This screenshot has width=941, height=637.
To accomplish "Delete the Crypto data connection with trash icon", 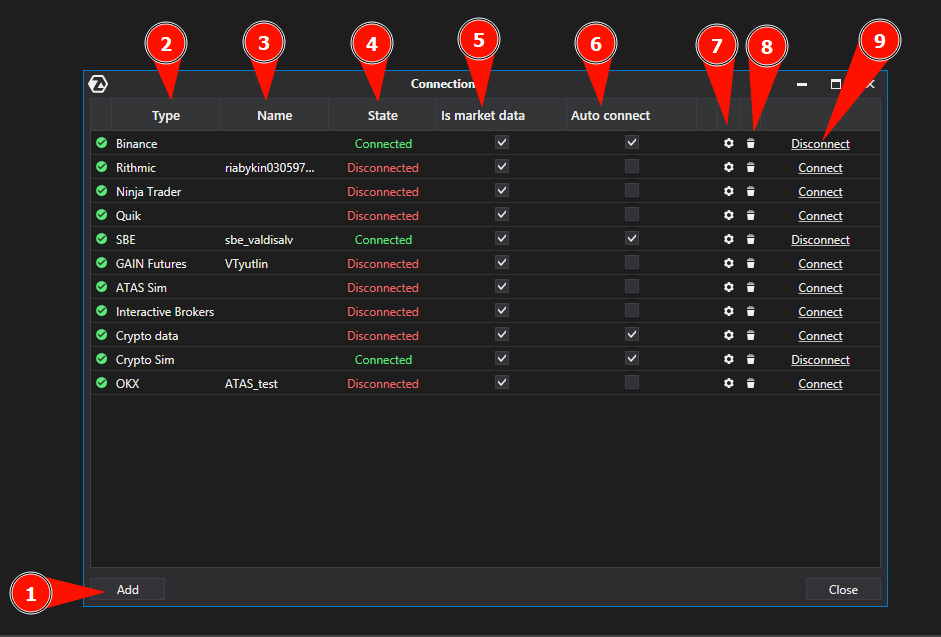I will tap(751, 335).
